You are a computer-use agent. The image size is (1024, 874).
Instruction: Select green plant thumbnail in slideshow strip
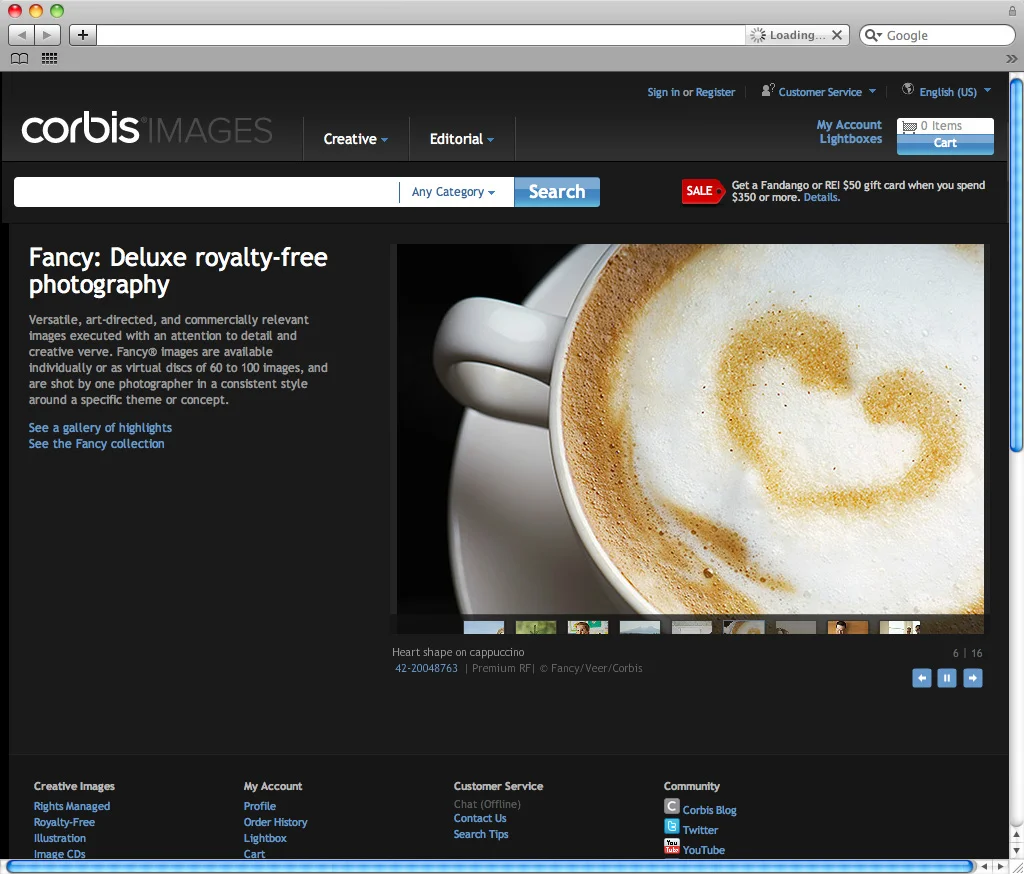[x=536, y=628]
